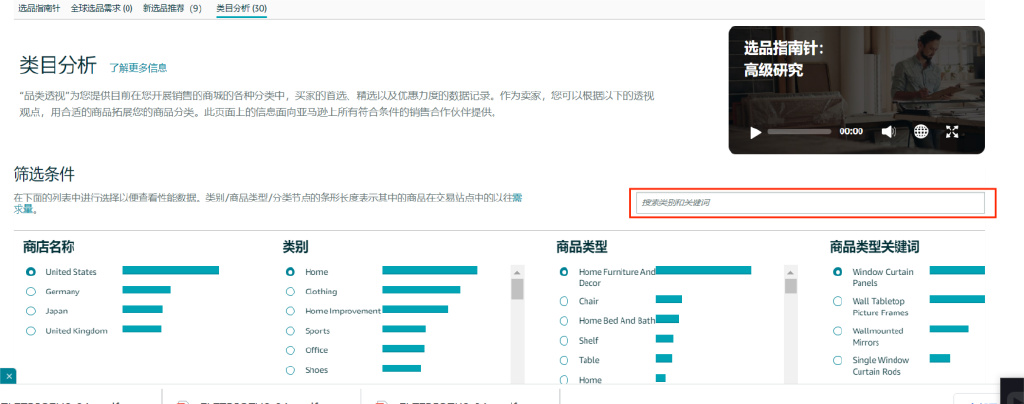Open the video language globe icon
The width and height of the screenshot is (1024, 404).
[921, 132]
